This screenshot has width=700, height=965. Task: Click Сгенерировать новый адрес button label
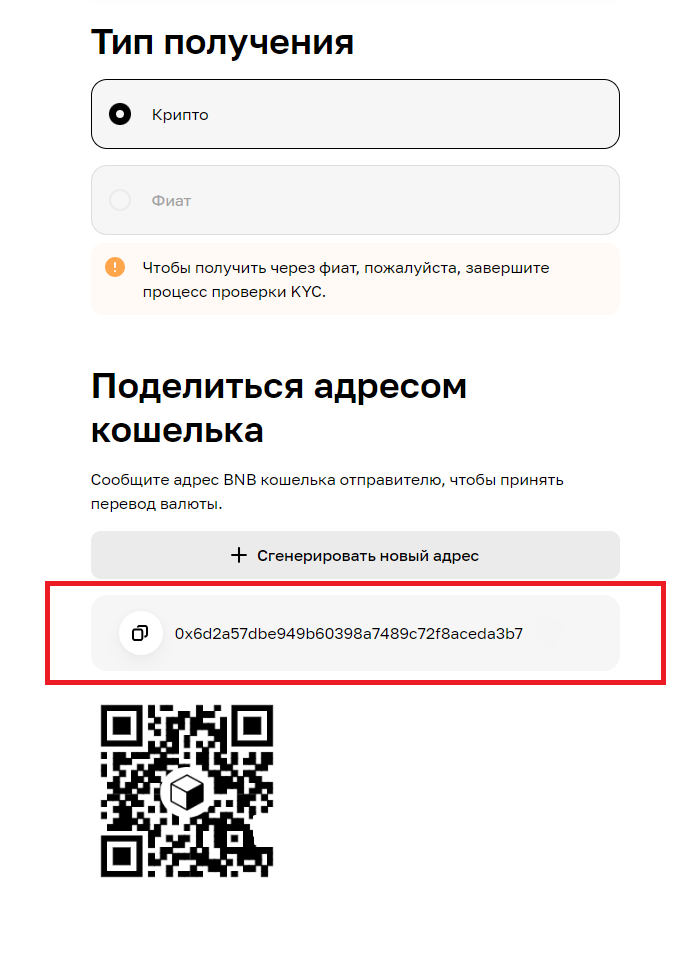(x=368, y=556)
